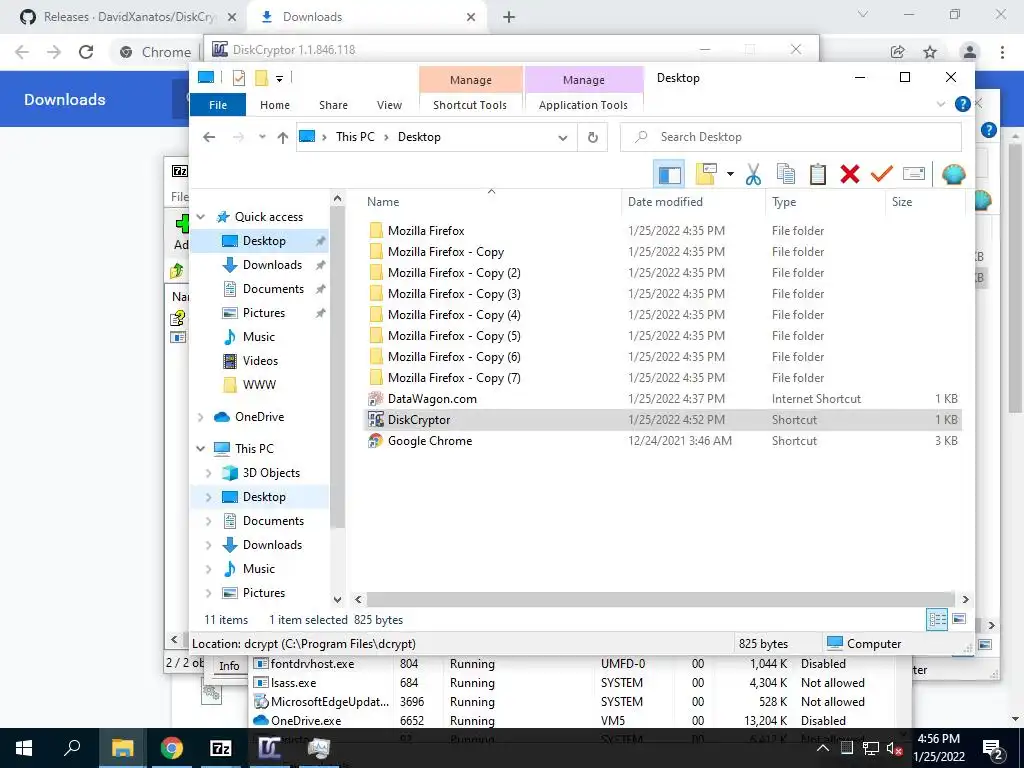This screenshot has height=768, width=1024.
Task: Switch to Releases DavidXanatos Chrome tab
Action: 128,17
